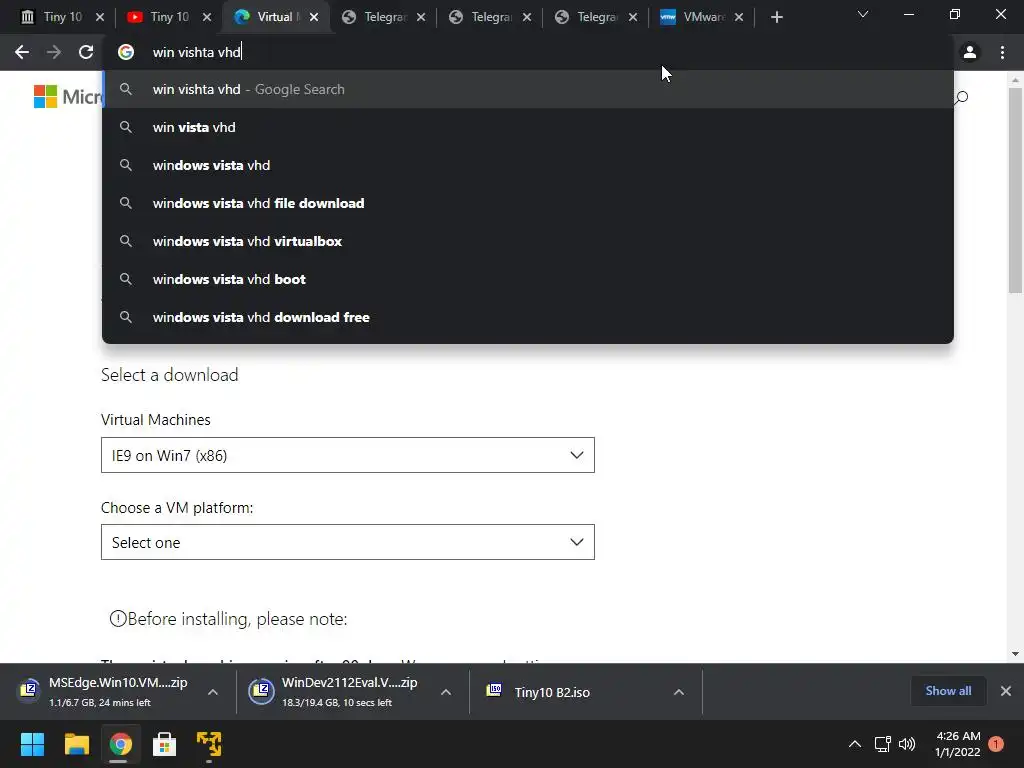Pick 'windows vista vhd virtualbox' suggestion
This screenshot has height=768, width=1024.
click(x=528, y=241)
